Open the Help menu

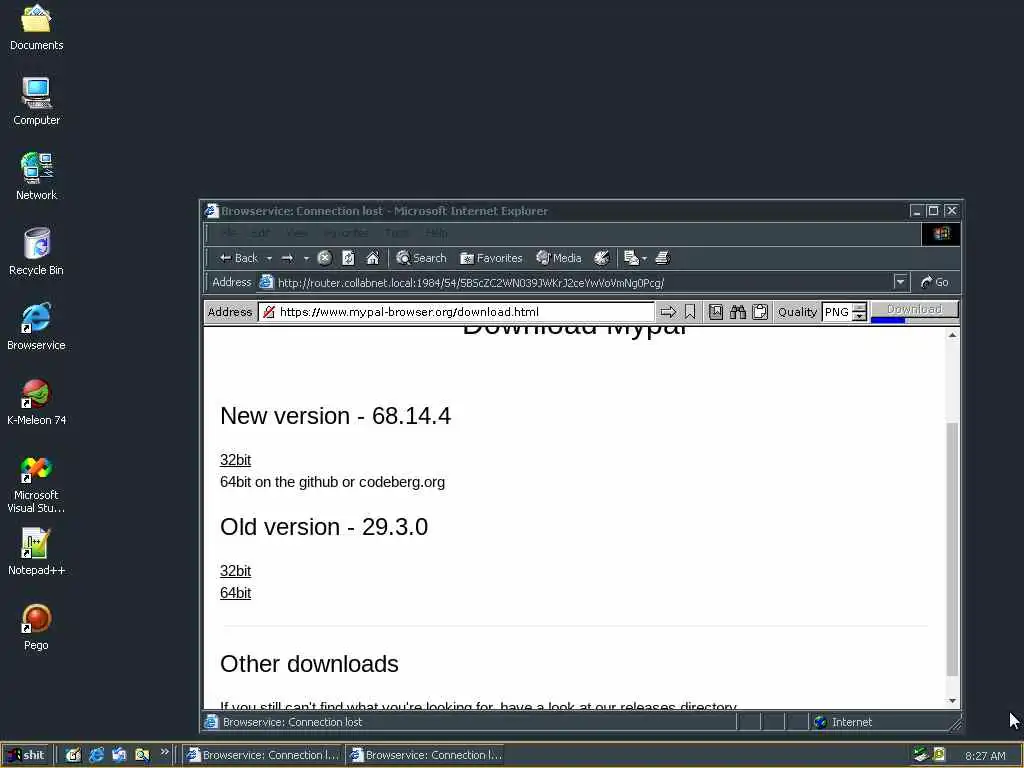click(x=436, y=233)
